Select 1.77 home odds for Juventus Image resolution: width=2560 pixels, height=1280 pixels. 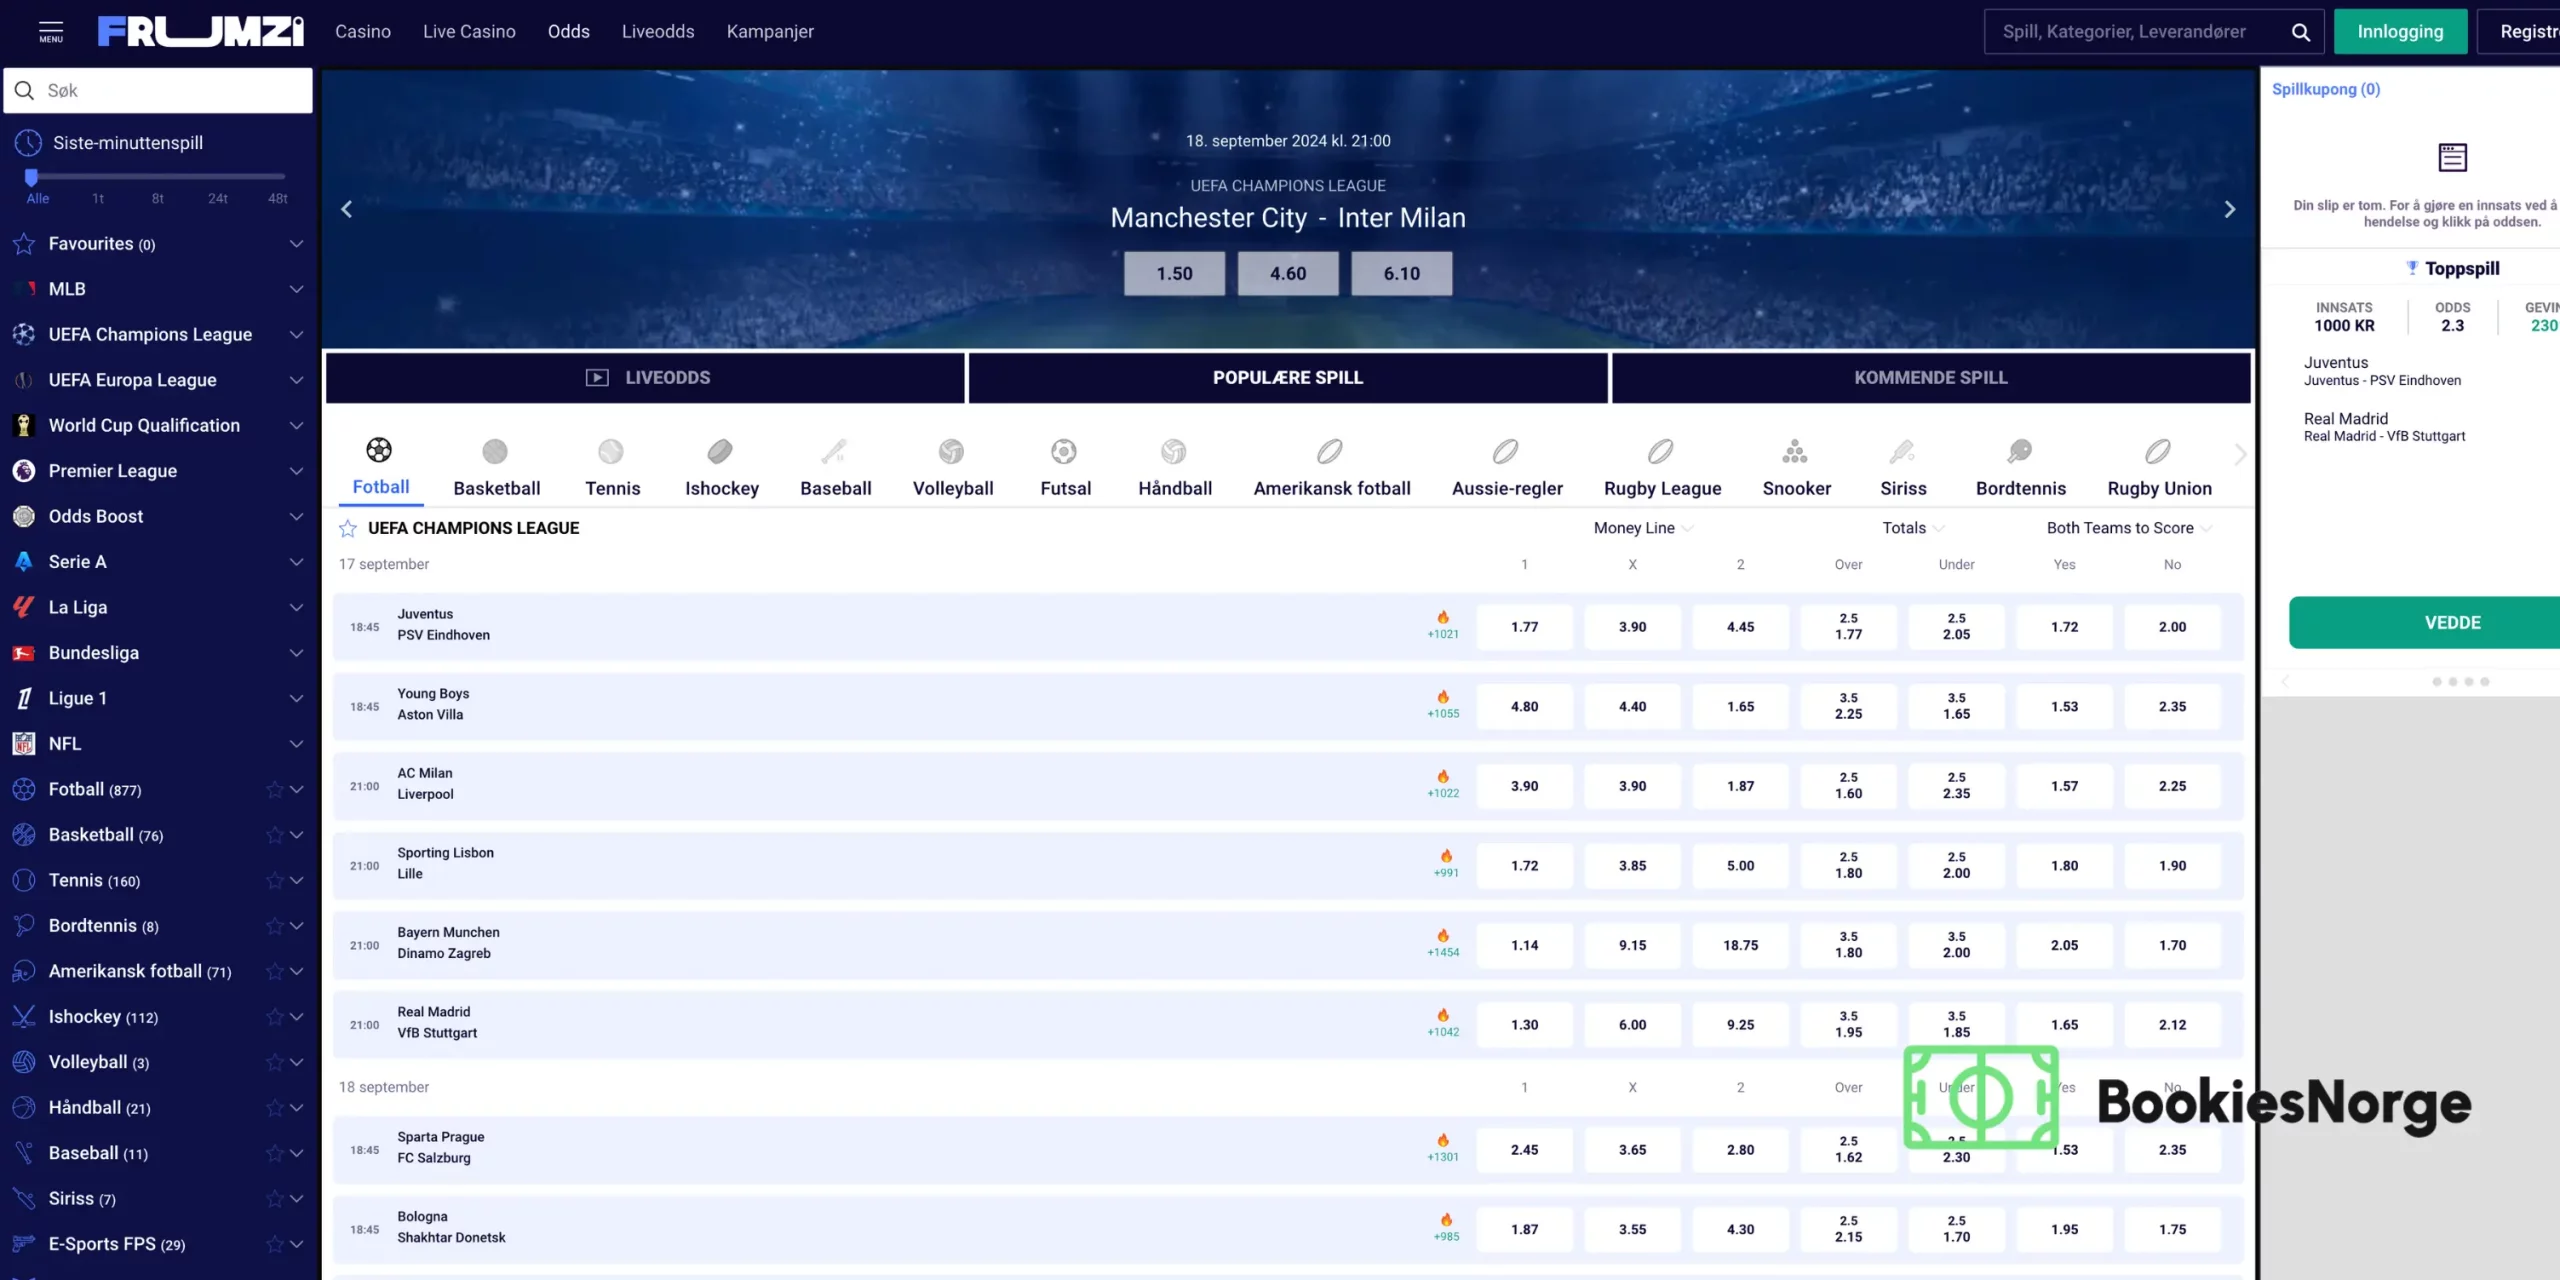click(x=1524, y=627)
